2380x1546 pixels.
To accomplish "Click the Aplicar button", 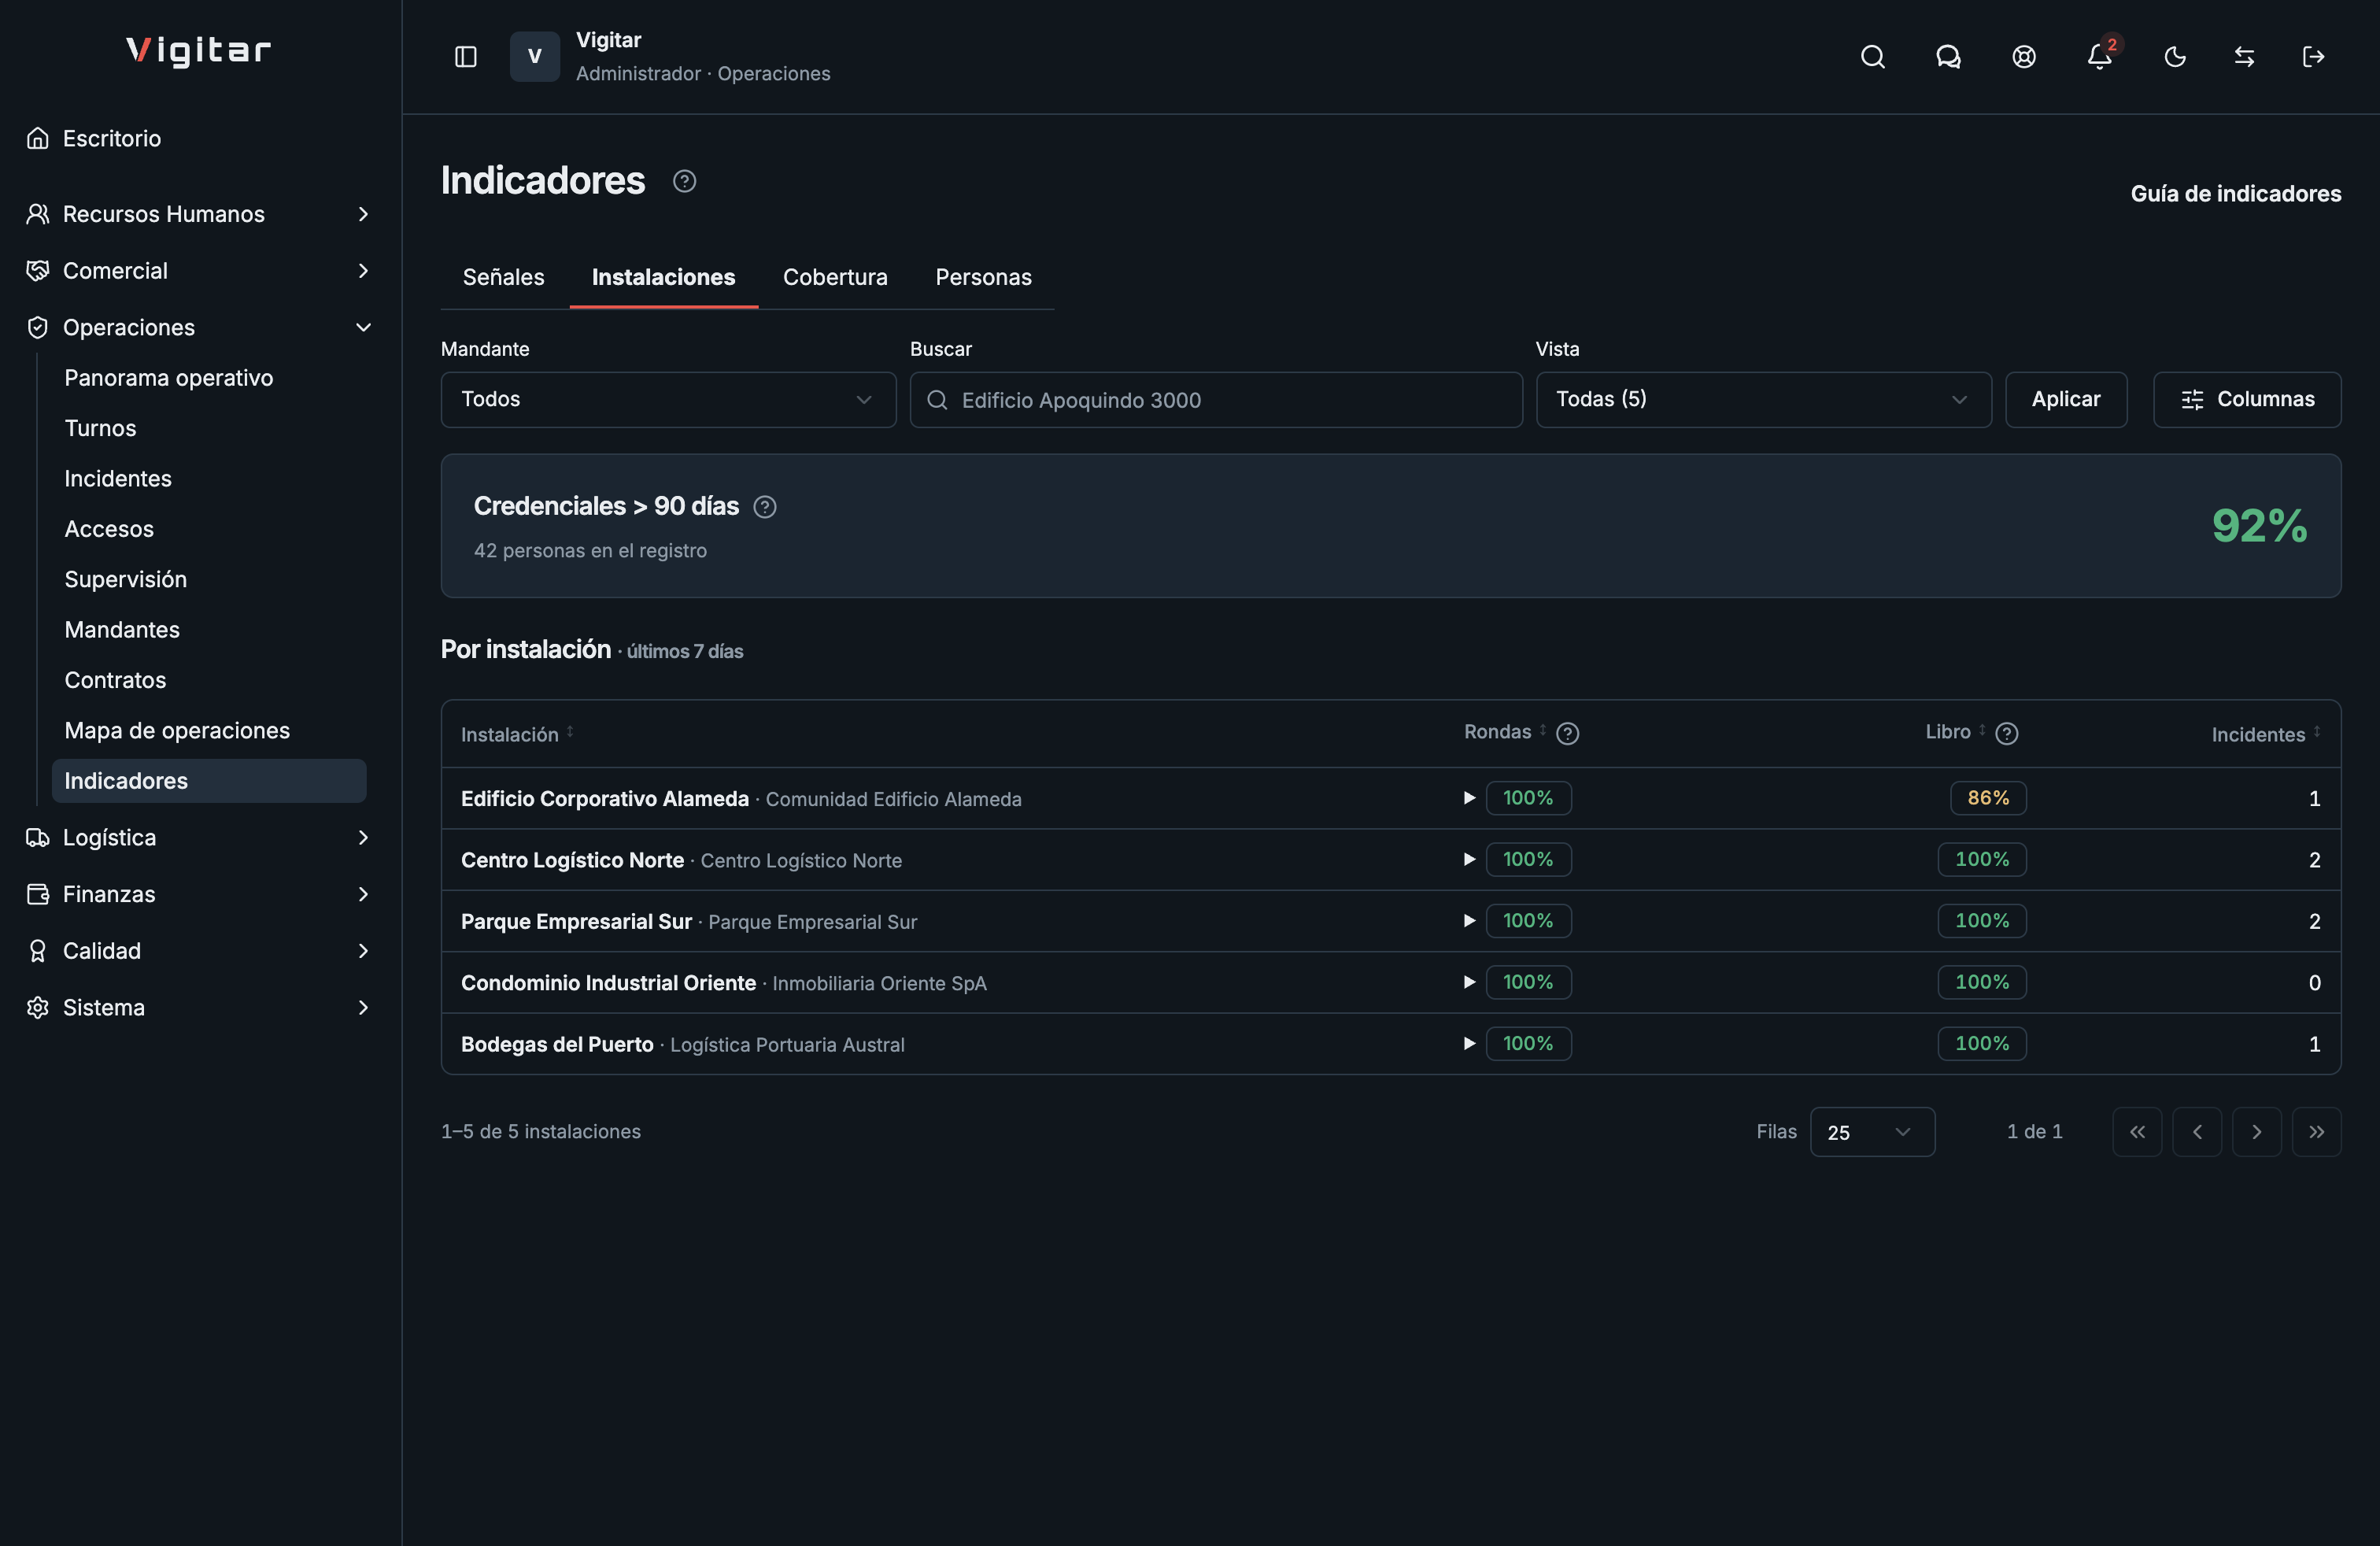I will [x=2066, y=400].
